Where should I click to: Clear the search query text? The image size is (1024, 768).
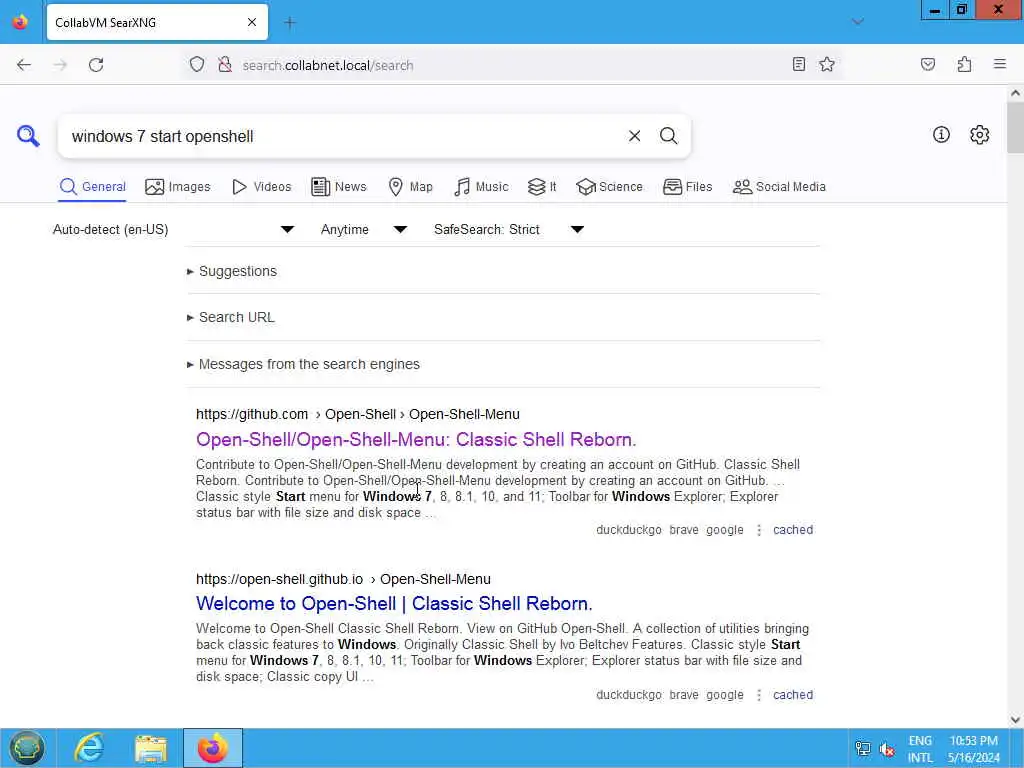tap(634, 136)
